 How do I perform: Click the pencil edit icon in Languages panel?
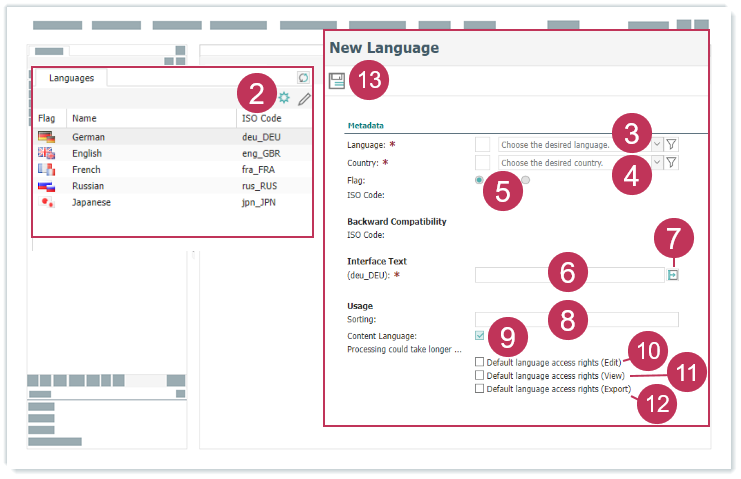[304, 99]
